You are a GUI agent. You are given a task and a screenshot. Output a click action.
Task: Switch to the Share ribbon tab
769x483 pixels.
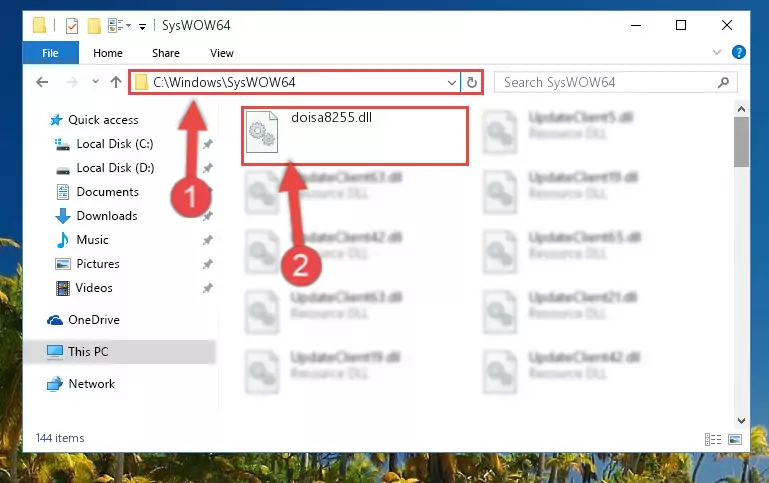tap(166, 53)
